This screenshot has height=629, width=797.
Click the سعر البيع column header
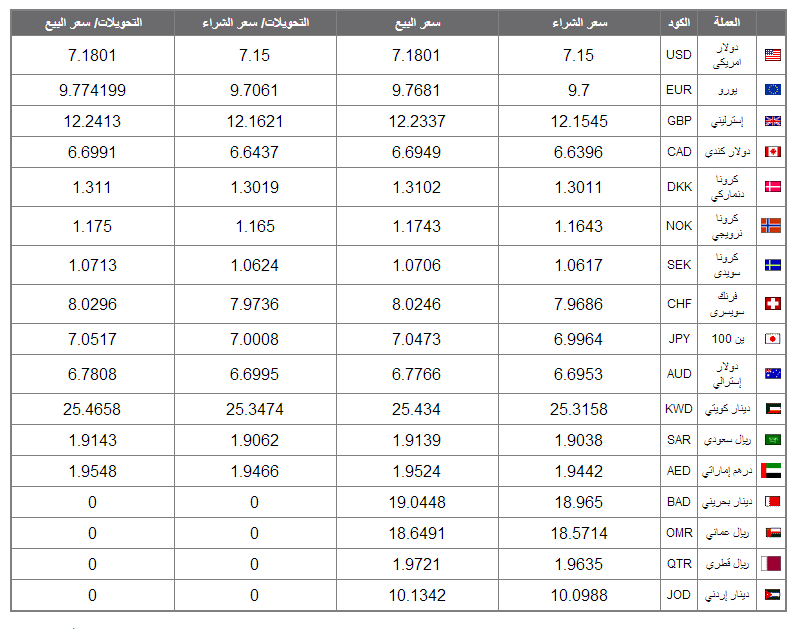pos(417,23)
